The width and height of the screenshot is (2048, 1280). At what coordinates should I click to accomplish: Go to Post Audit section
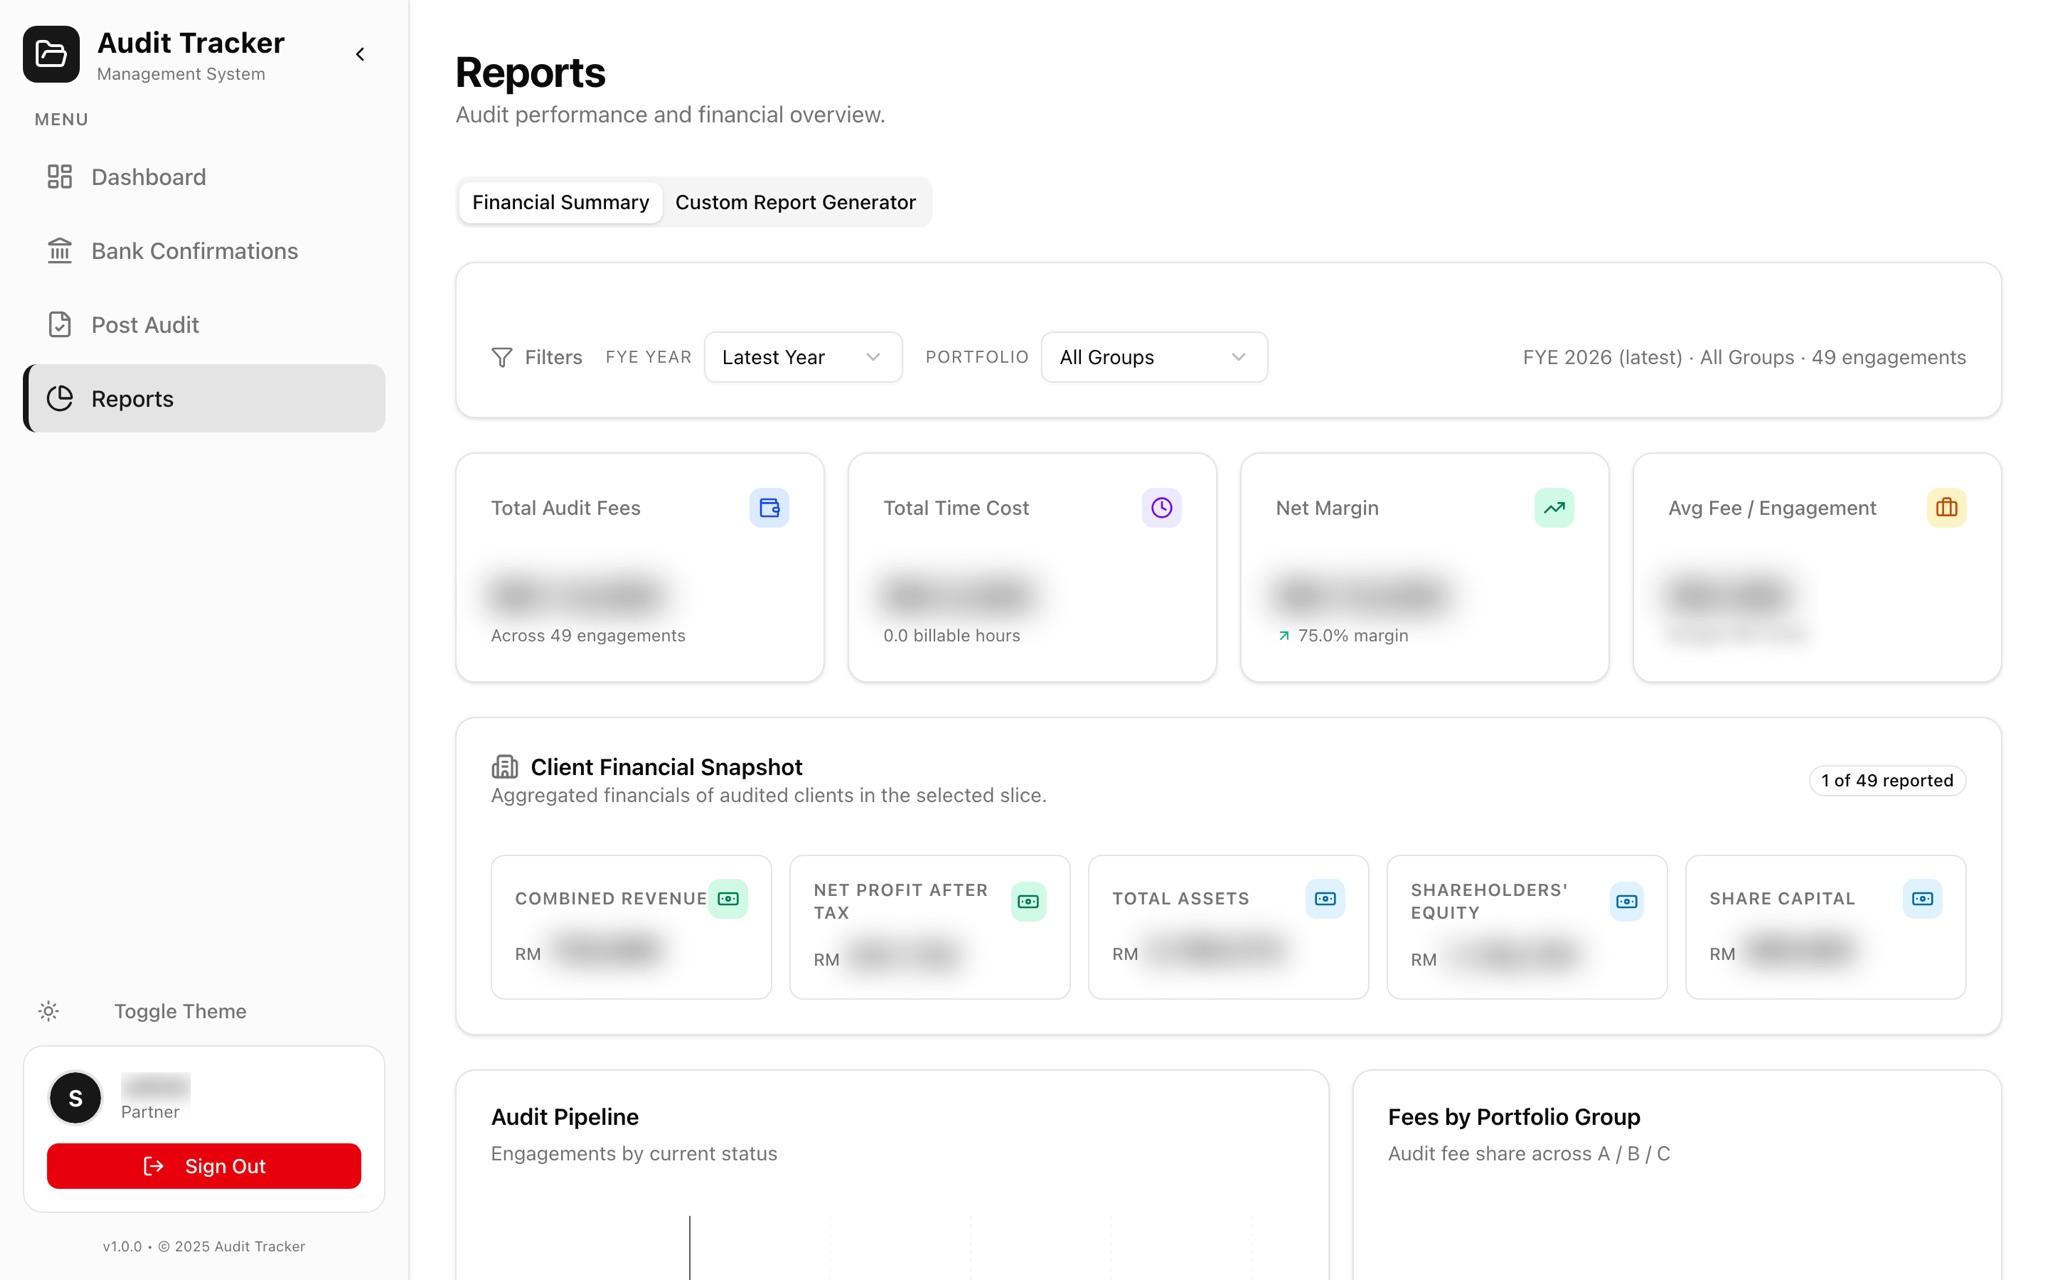pyautogui.click(x=204, y=325)
